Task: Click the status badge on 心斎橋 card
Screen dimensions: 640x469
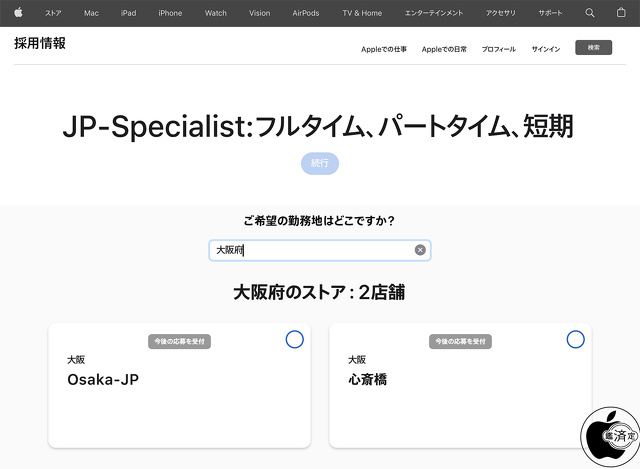Action: click(460, 341)
